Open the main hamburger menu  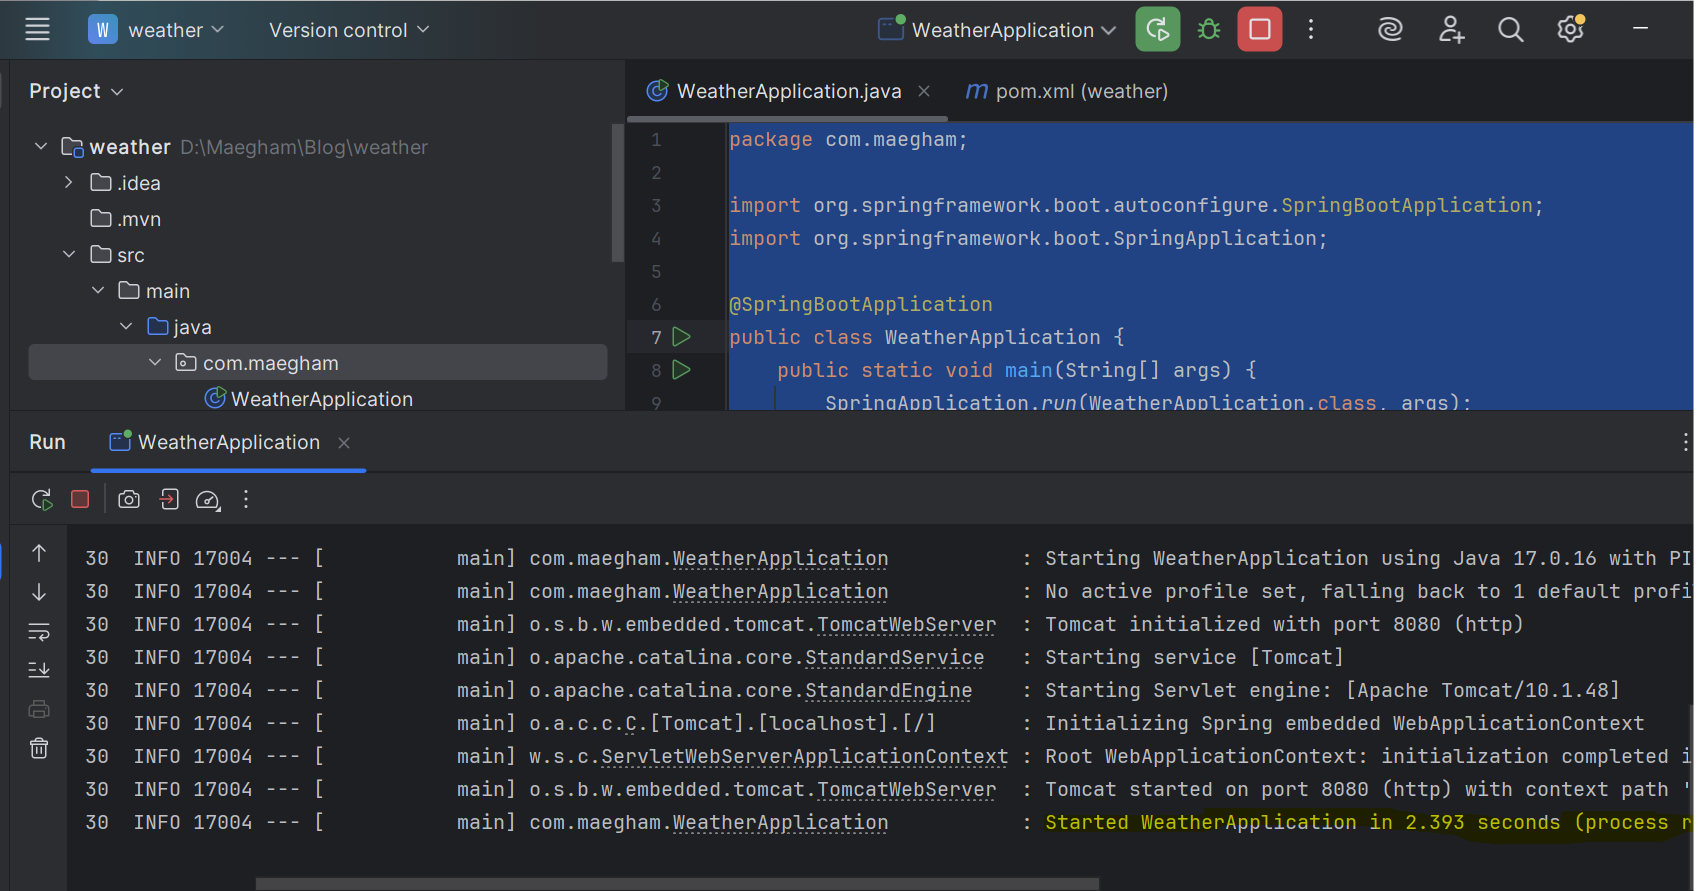click(37, 30)
